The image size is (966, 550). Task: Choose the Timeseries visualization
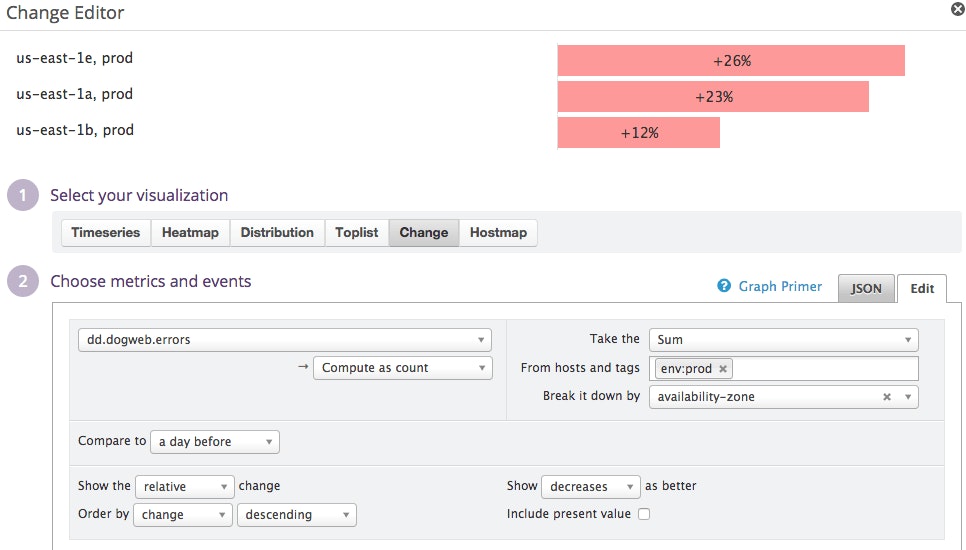click(x=106, y=233)
